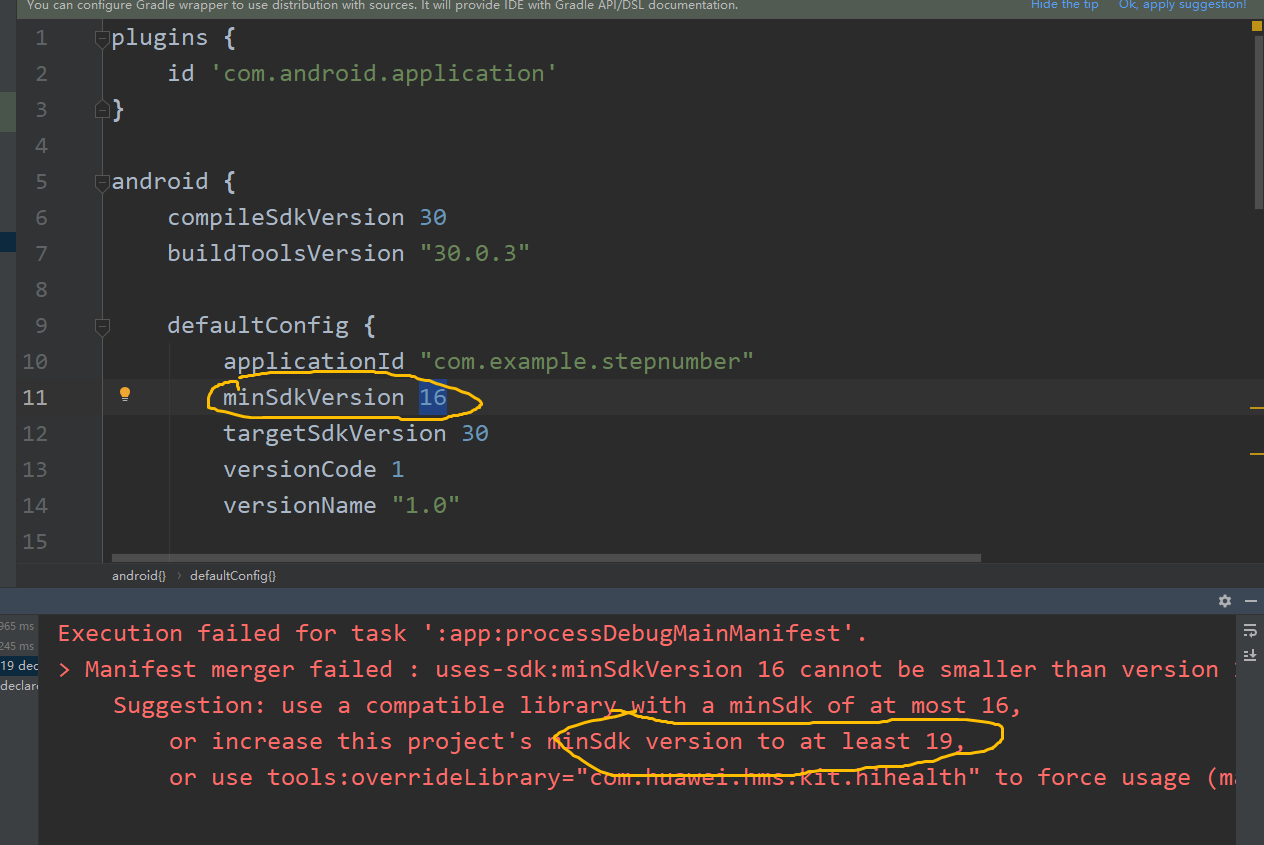Click the 'Hide the tip' link
The image size is (1264, 845).
1064,5
